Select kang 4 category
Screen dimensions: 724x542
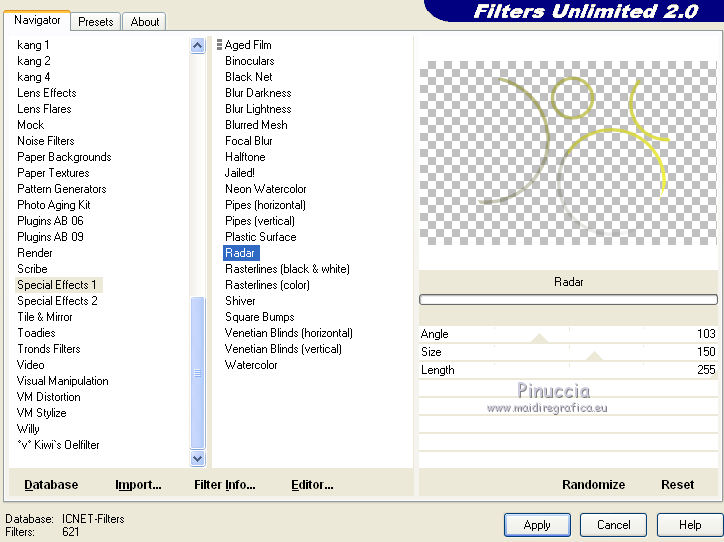tap(33, 77)
